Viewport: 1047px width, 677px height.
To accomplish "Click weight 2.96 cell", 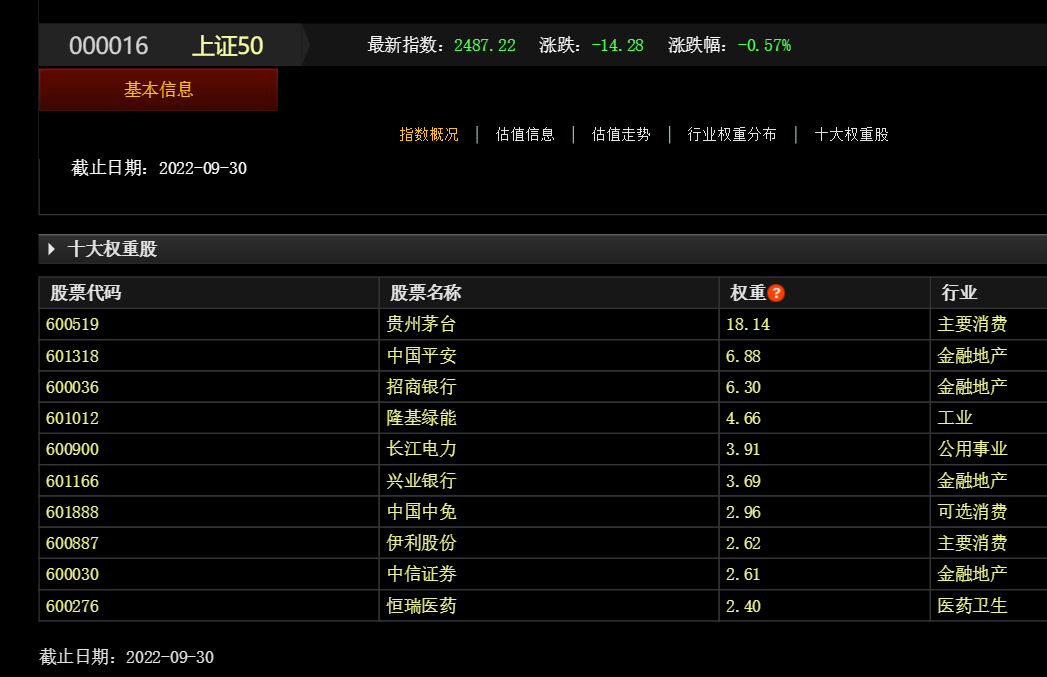I will (x=743, y=512).
